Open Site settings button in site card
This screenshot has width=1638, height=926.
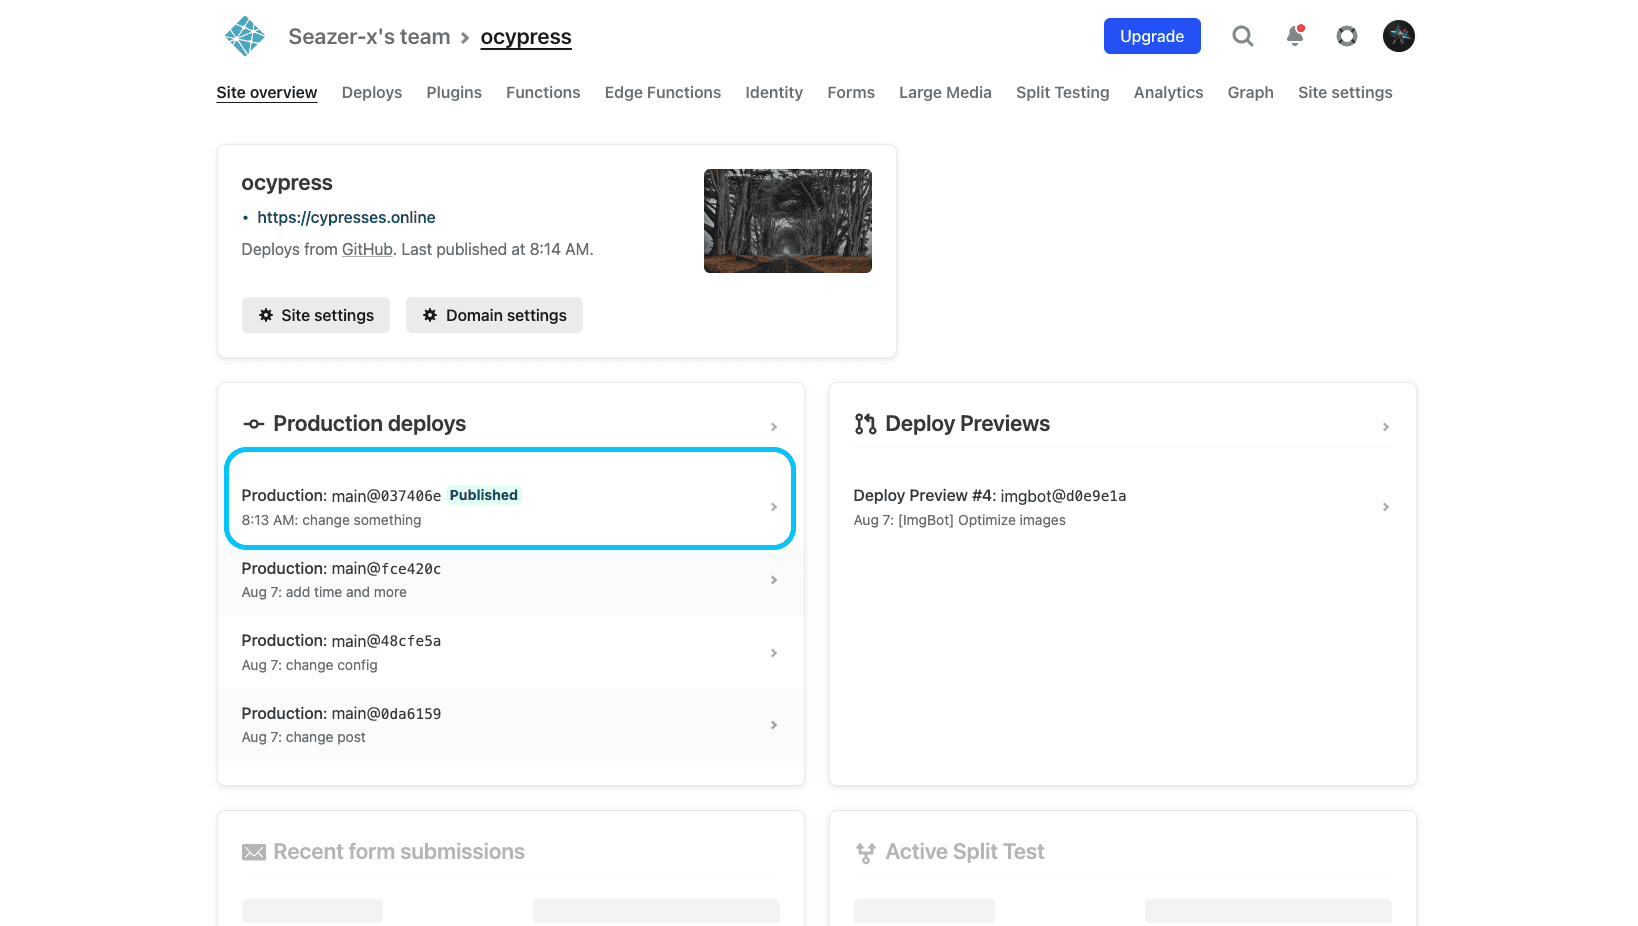[316, 315]
